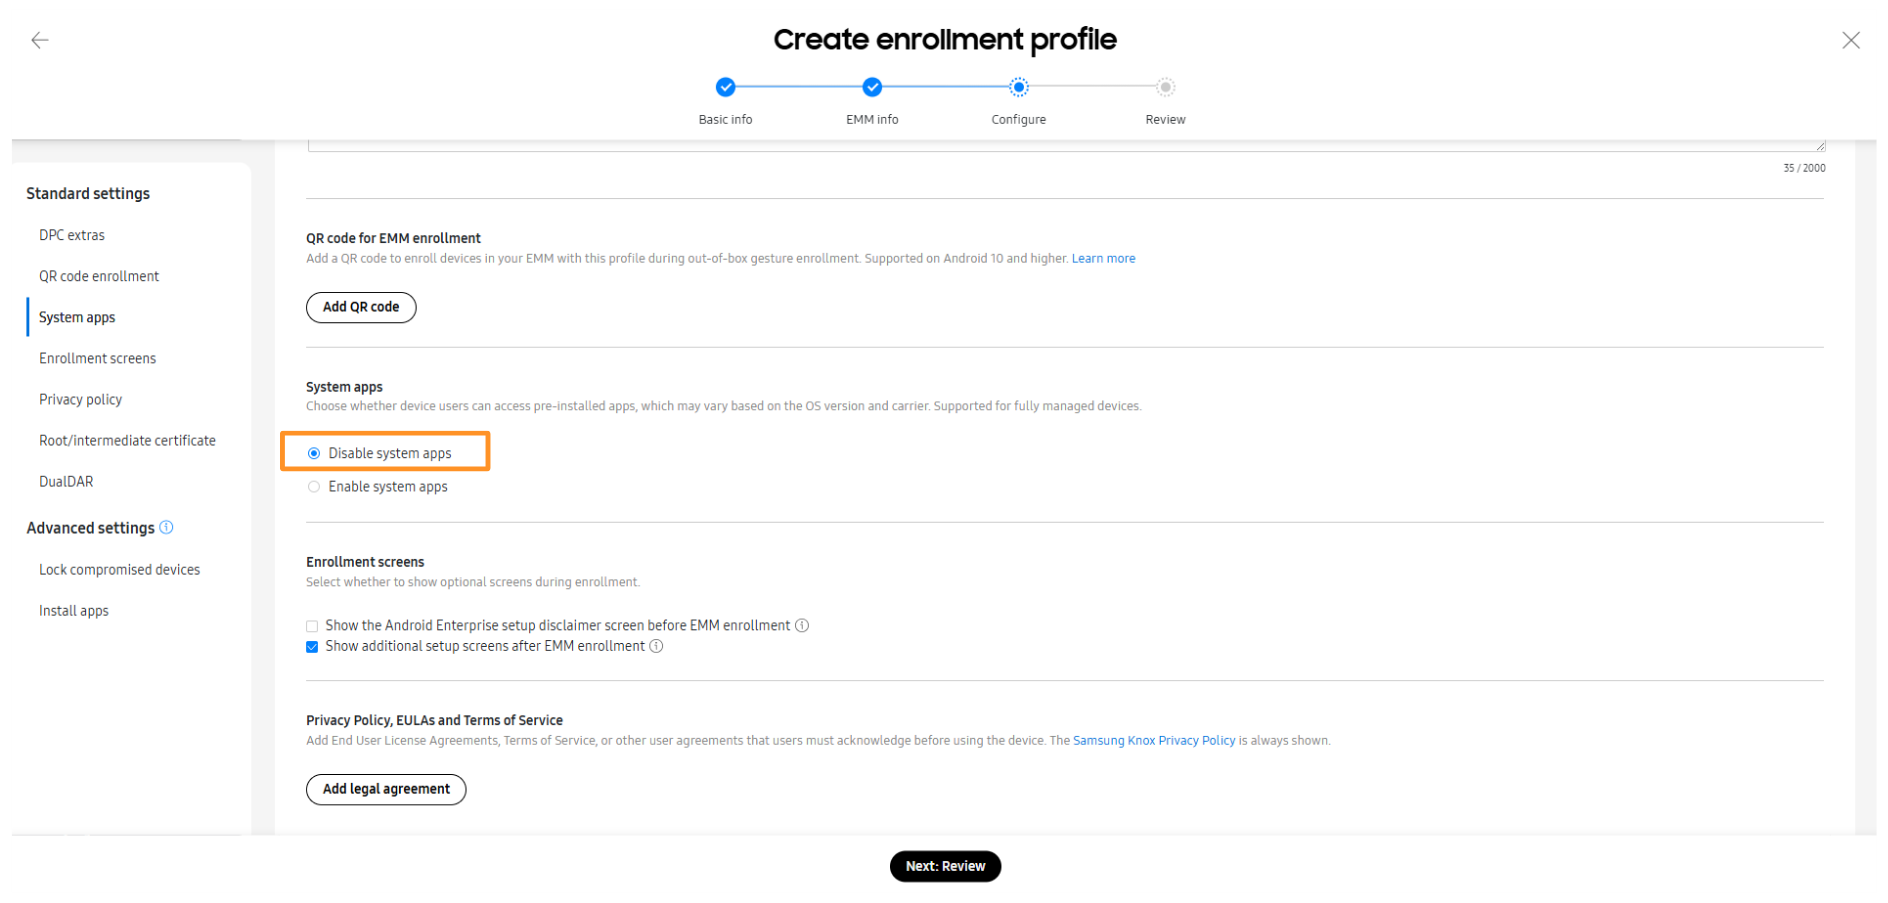
Task: Open the Advanced settings info icon
Action: click(x=167, y=527)
